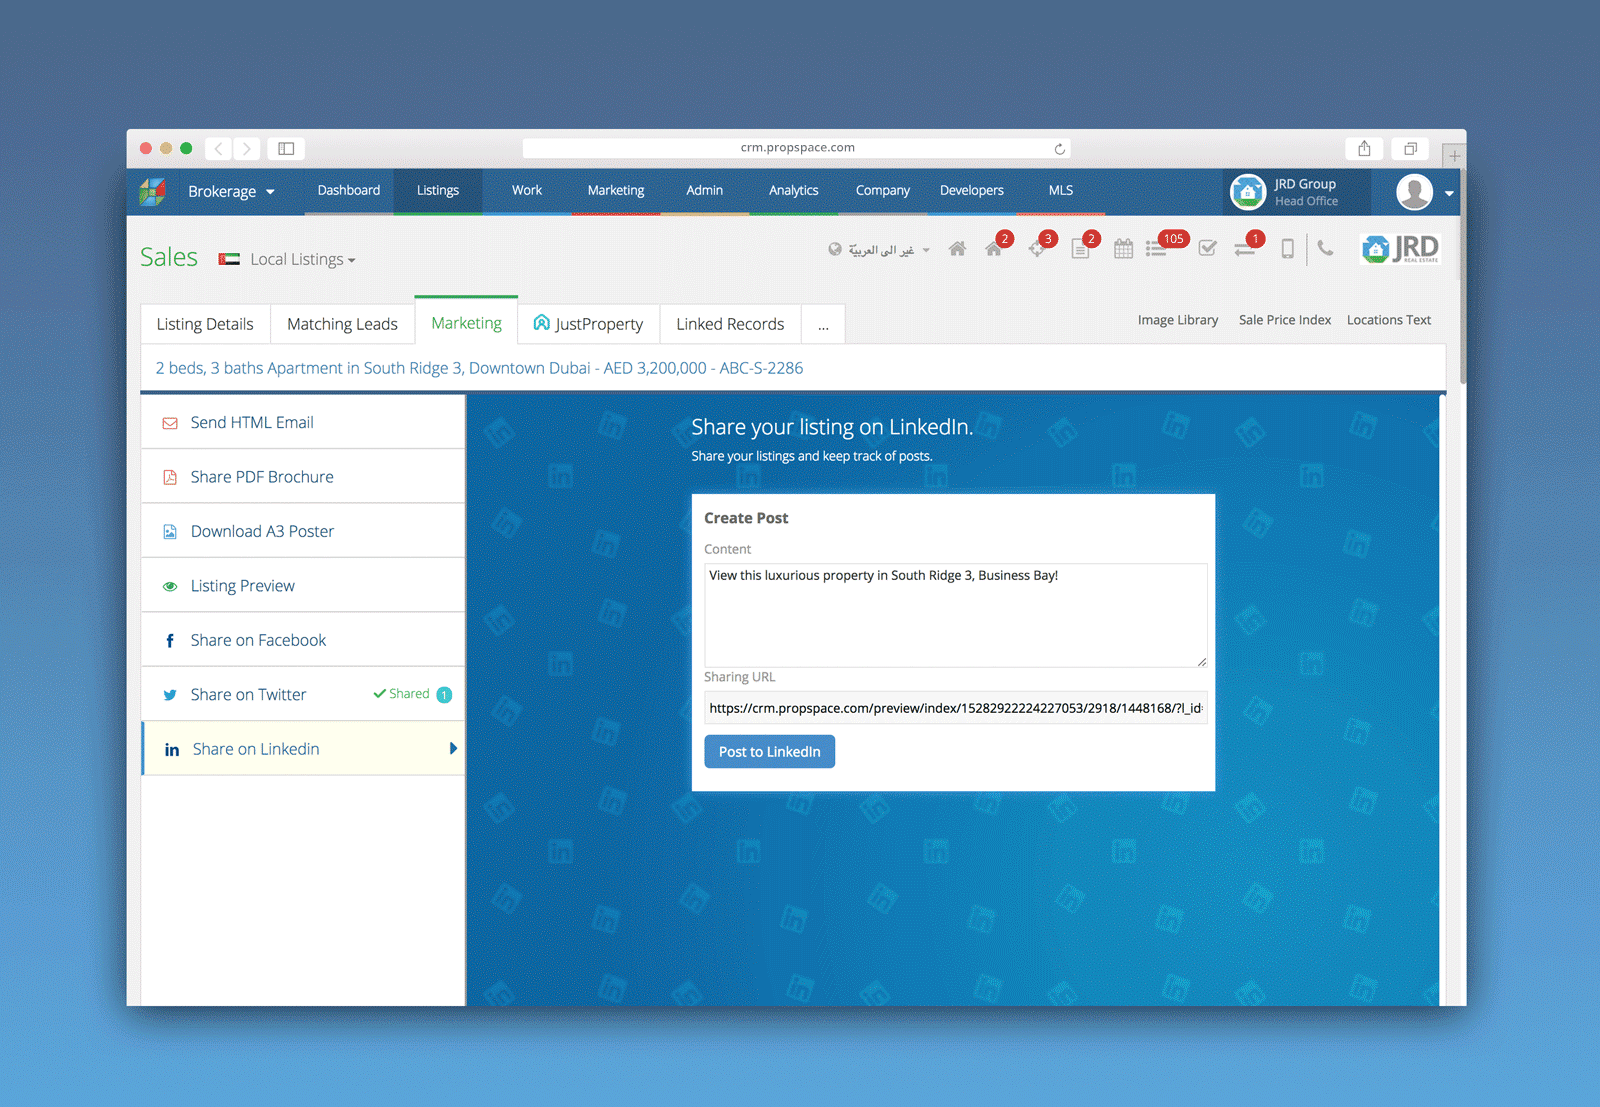Expand the Brokerage dropdown

tap(231, 192)
